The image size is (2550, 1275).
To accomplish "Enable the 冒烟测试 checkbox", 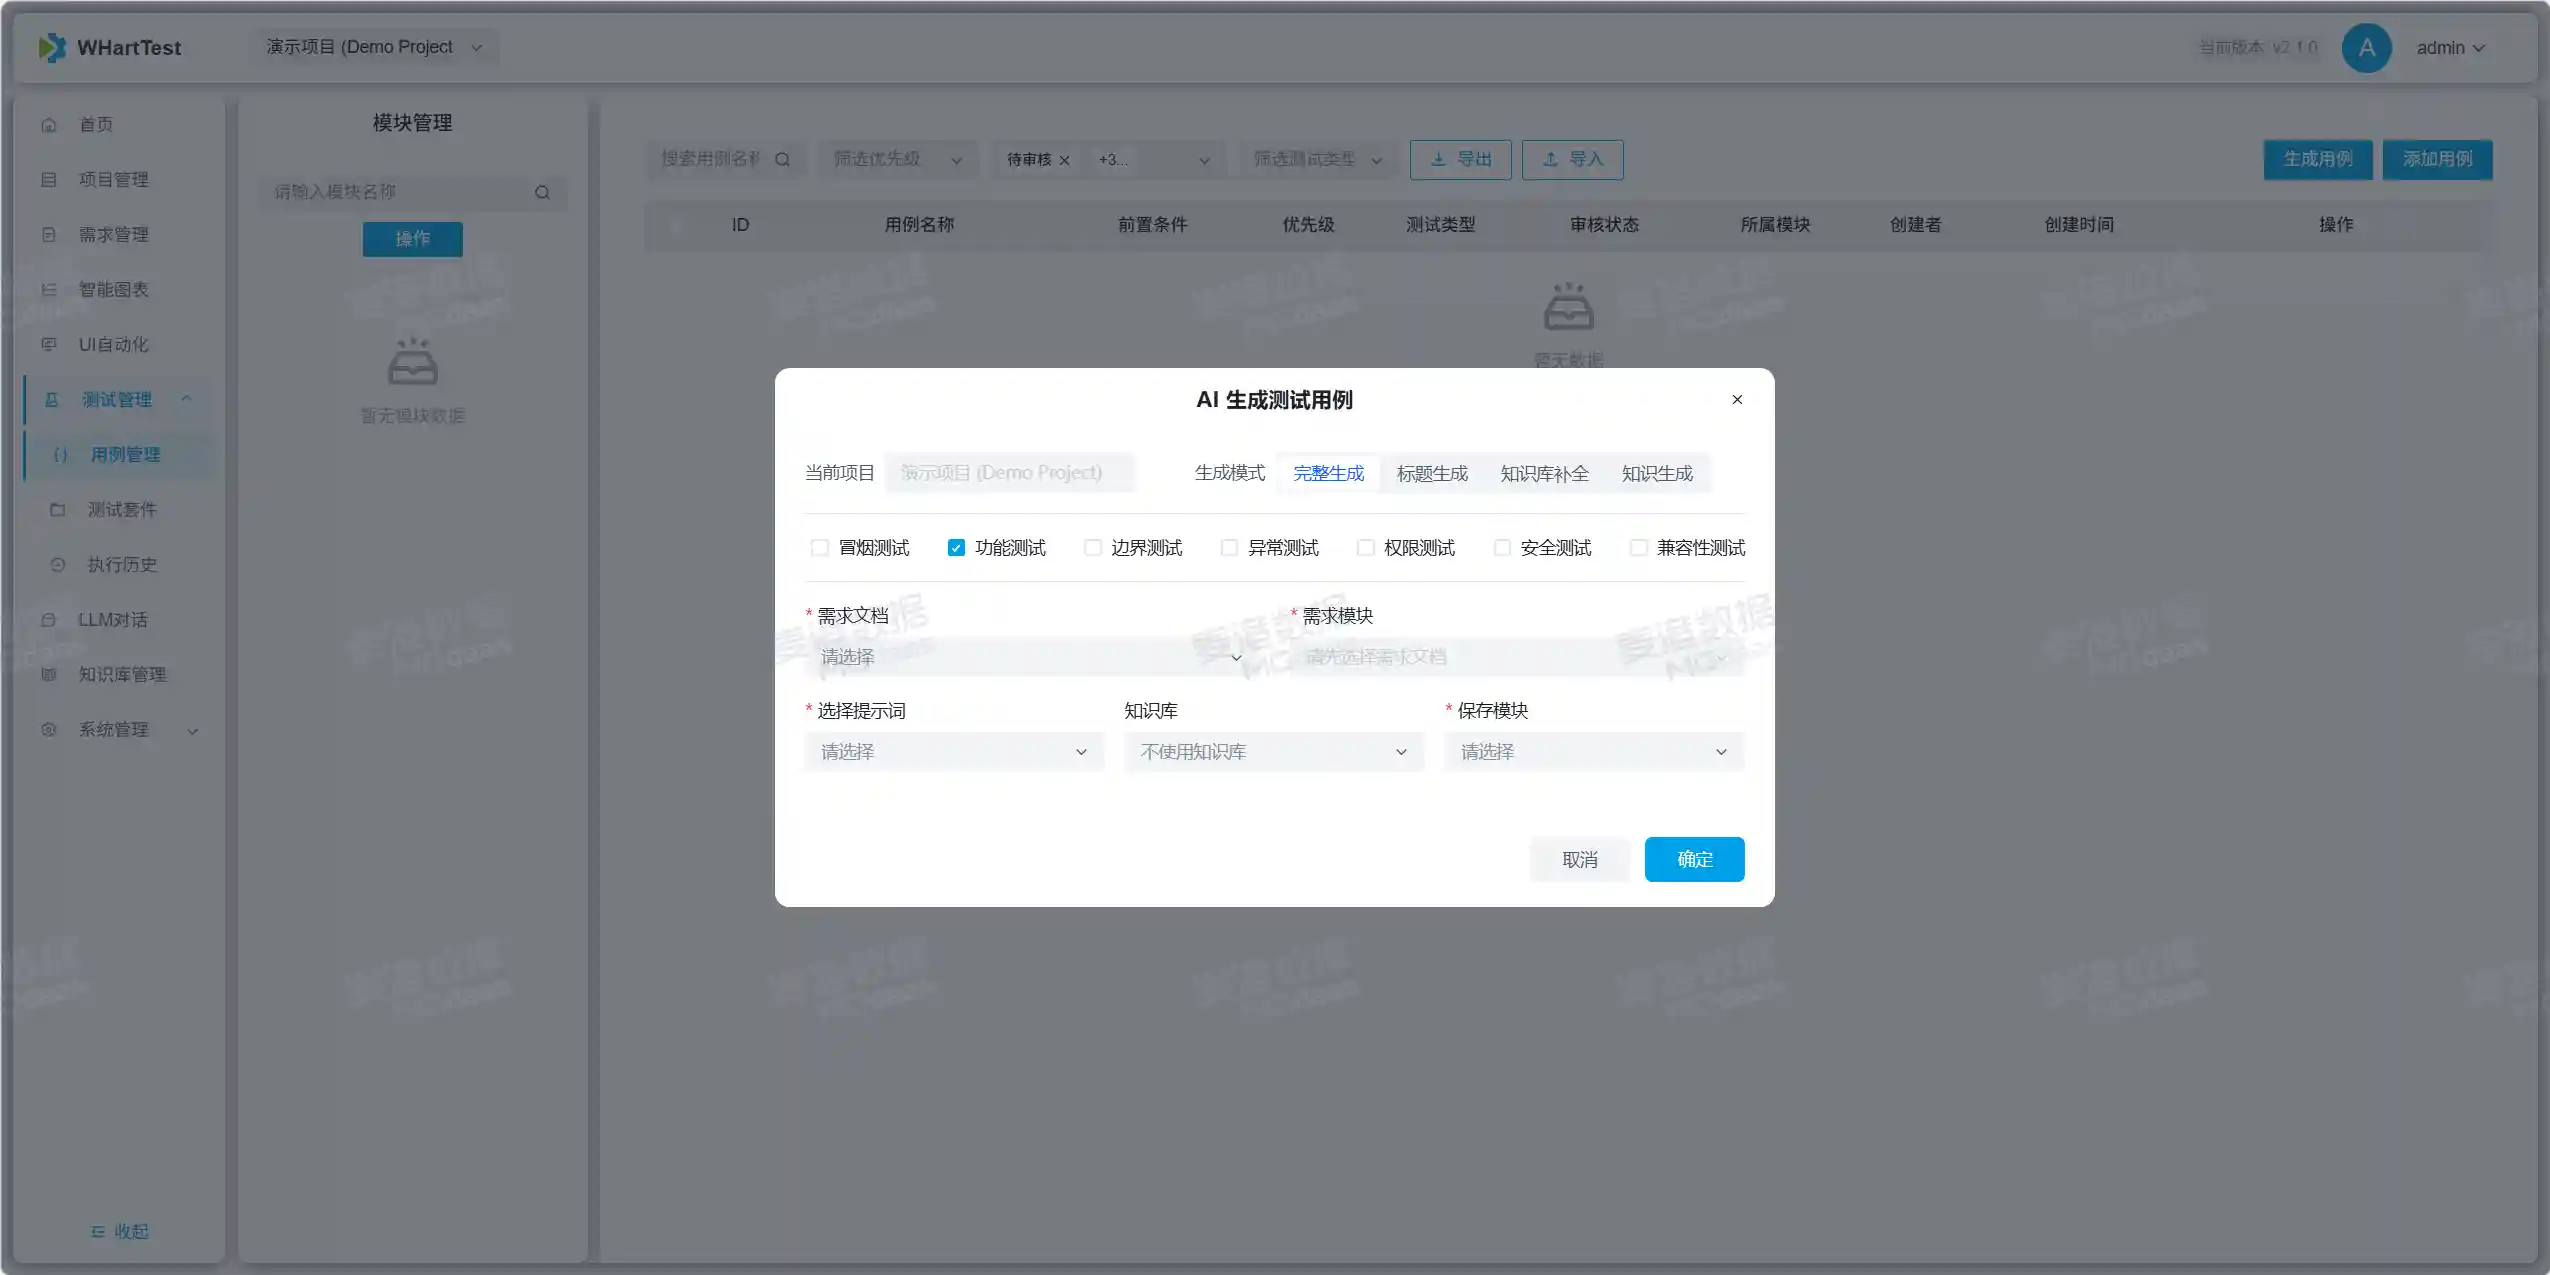I will (820, 548).
